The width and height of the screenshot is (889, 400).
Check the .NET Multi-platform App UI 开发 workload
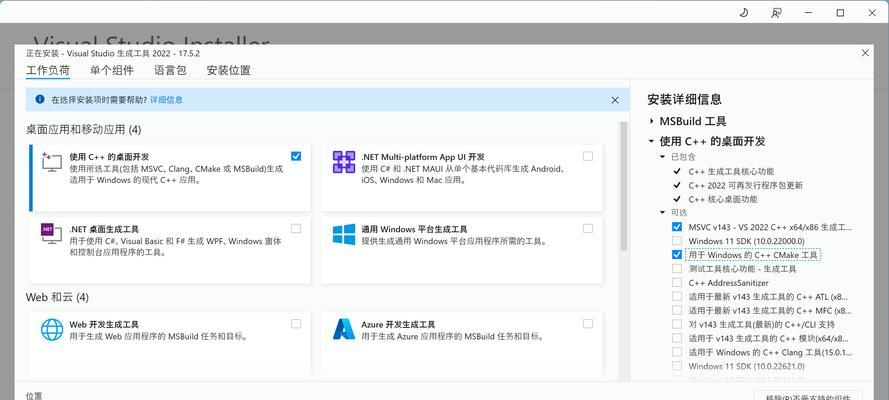click(588, 156)
